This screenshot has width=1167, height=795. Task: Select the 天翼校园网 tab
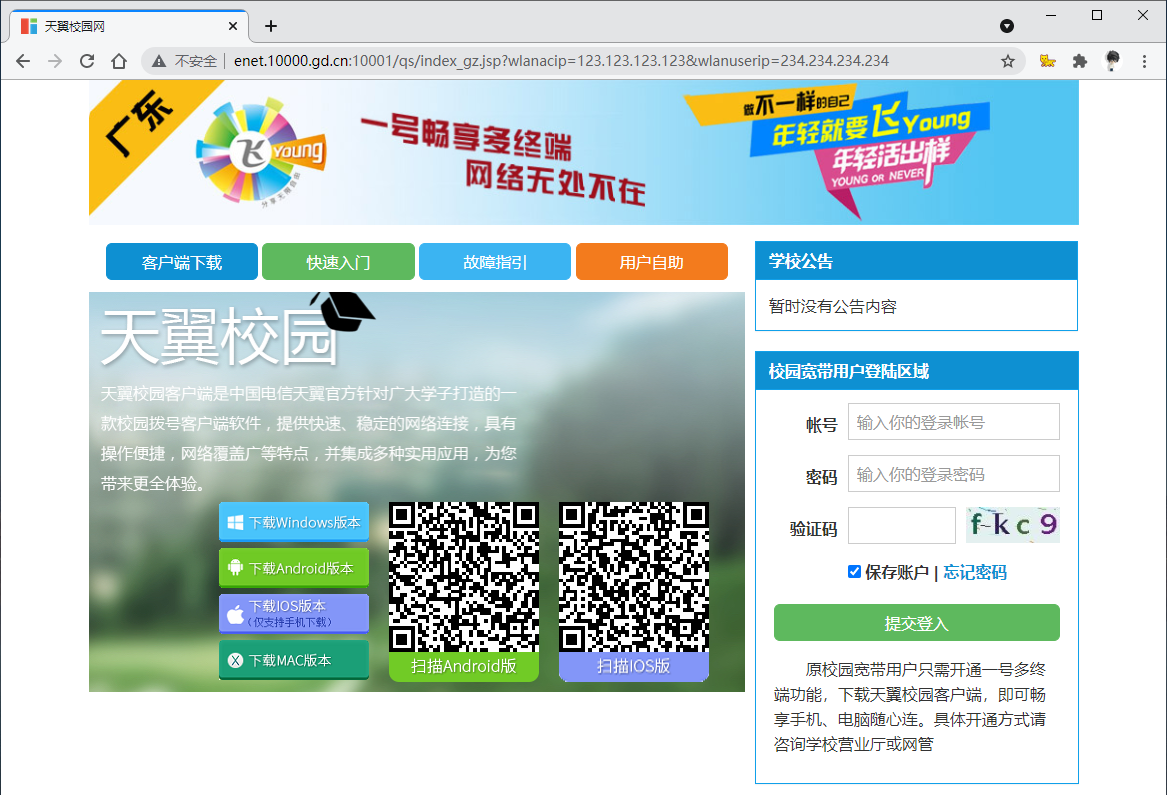(129, 26)
